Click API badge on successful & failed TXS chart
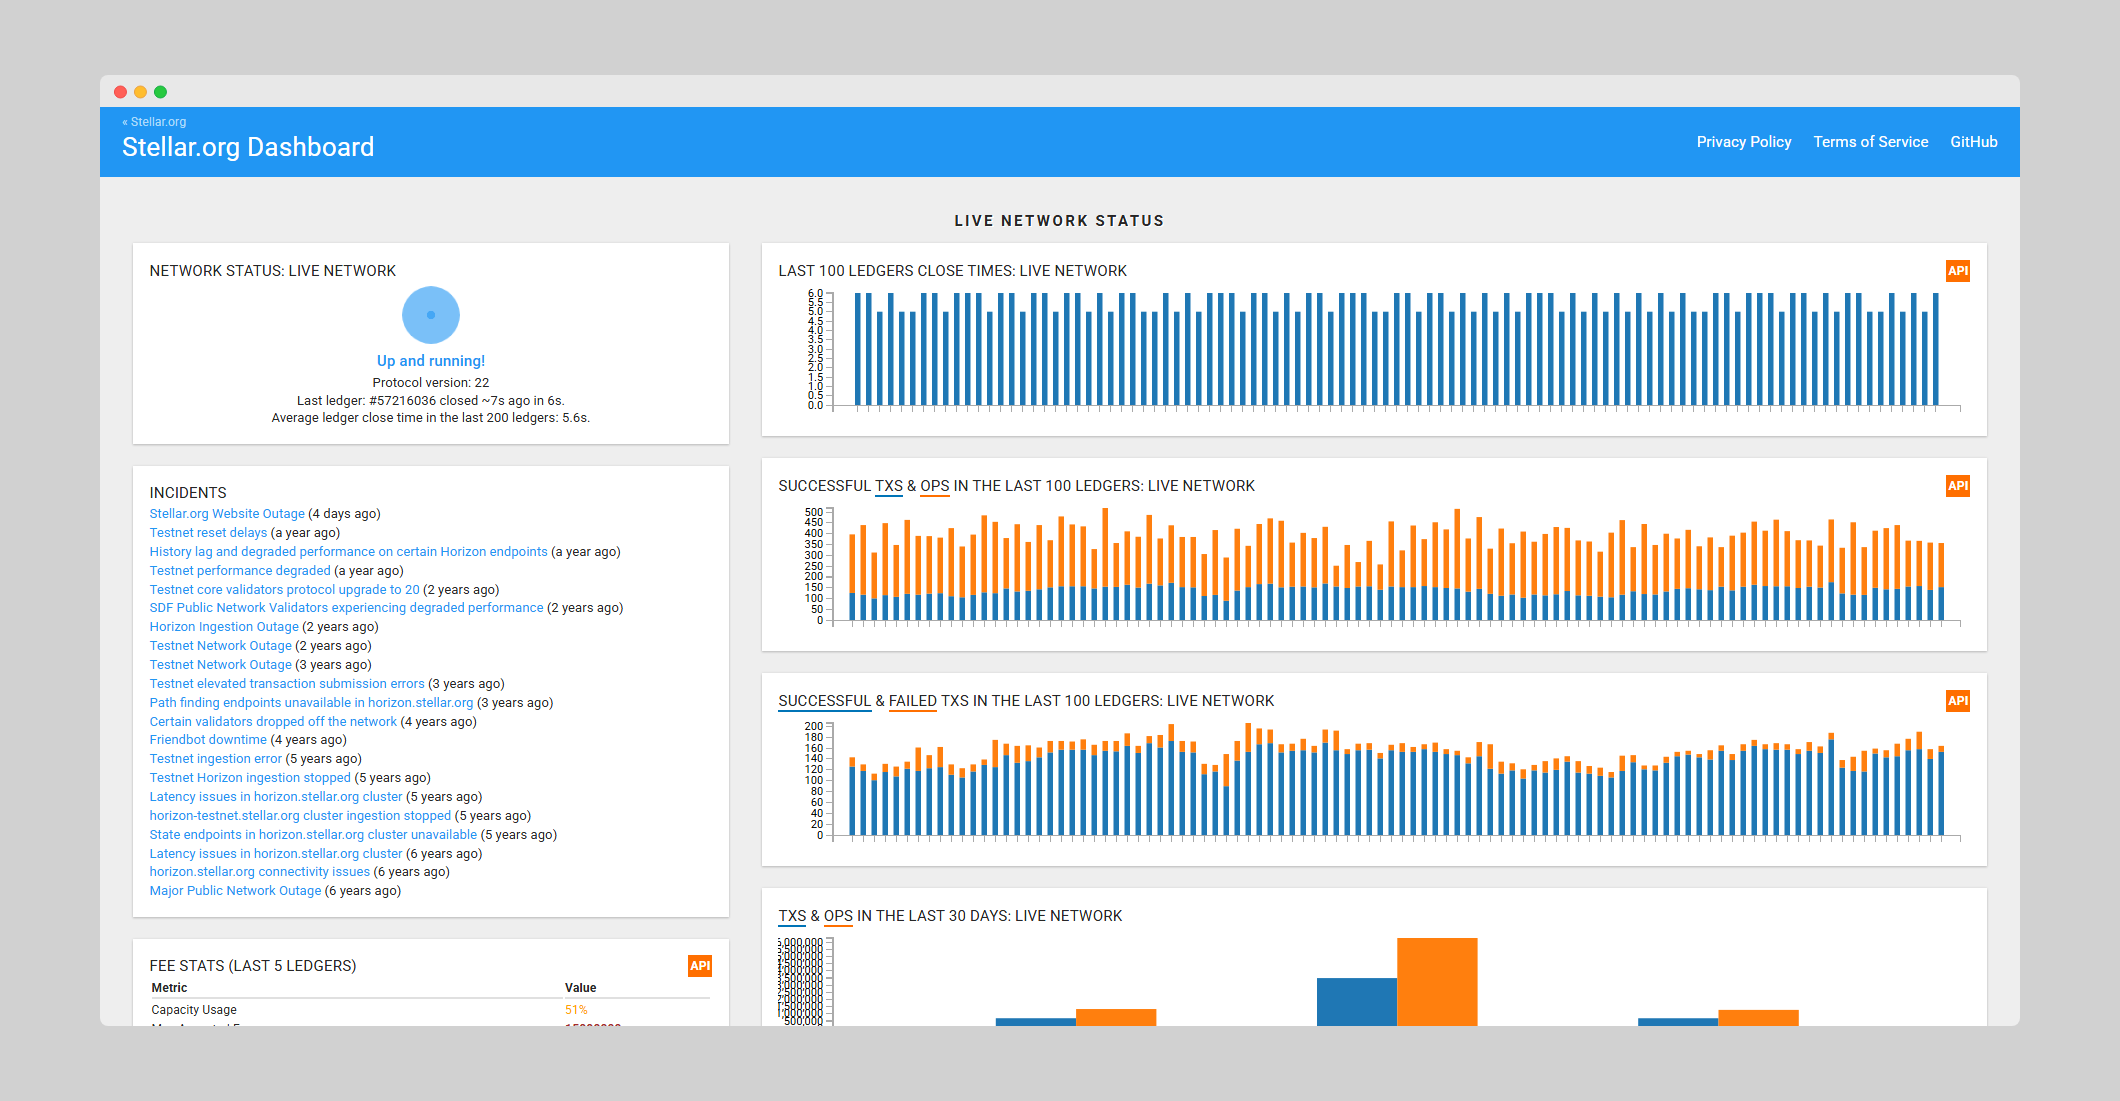 [x=1957, y=701]
